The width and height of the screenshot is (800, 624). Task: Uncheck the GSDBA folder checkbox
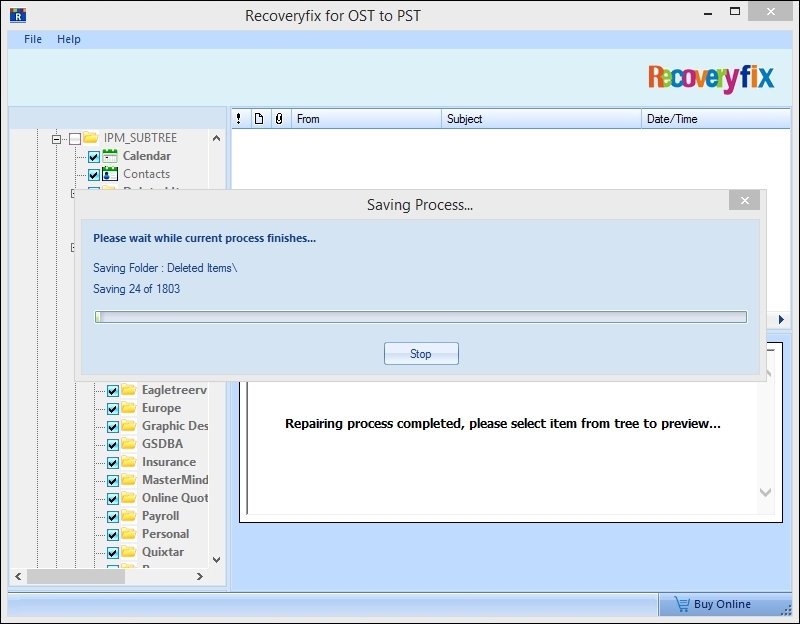tap(113, 444)
